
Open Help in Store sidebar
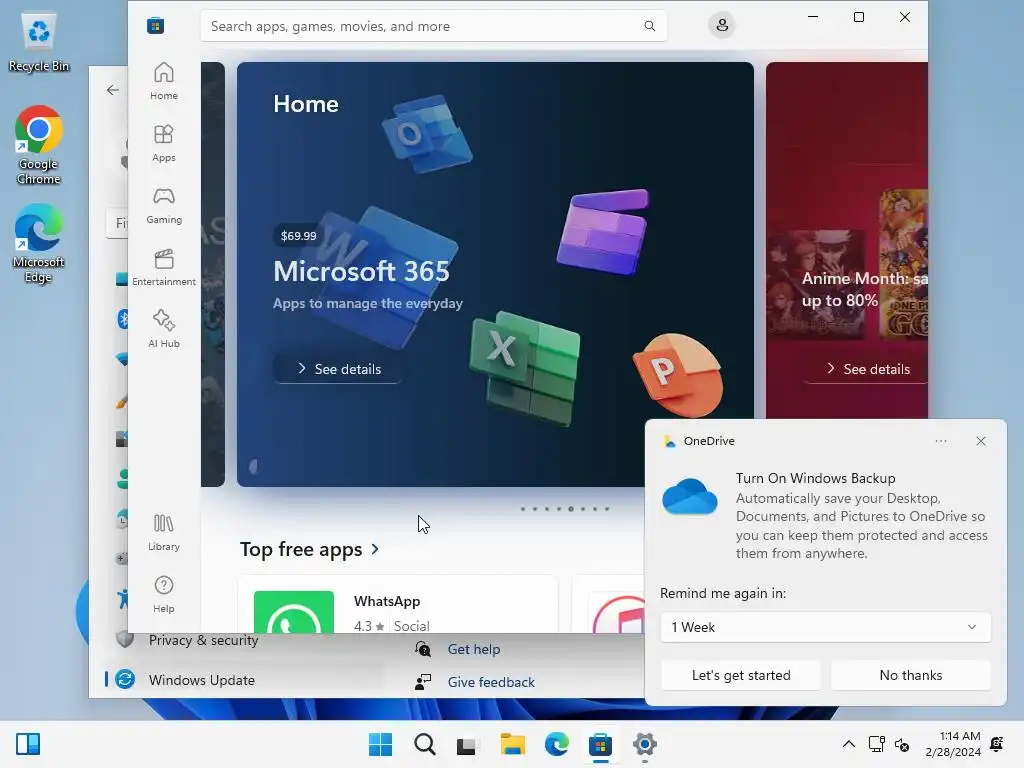tap(163, 594)
